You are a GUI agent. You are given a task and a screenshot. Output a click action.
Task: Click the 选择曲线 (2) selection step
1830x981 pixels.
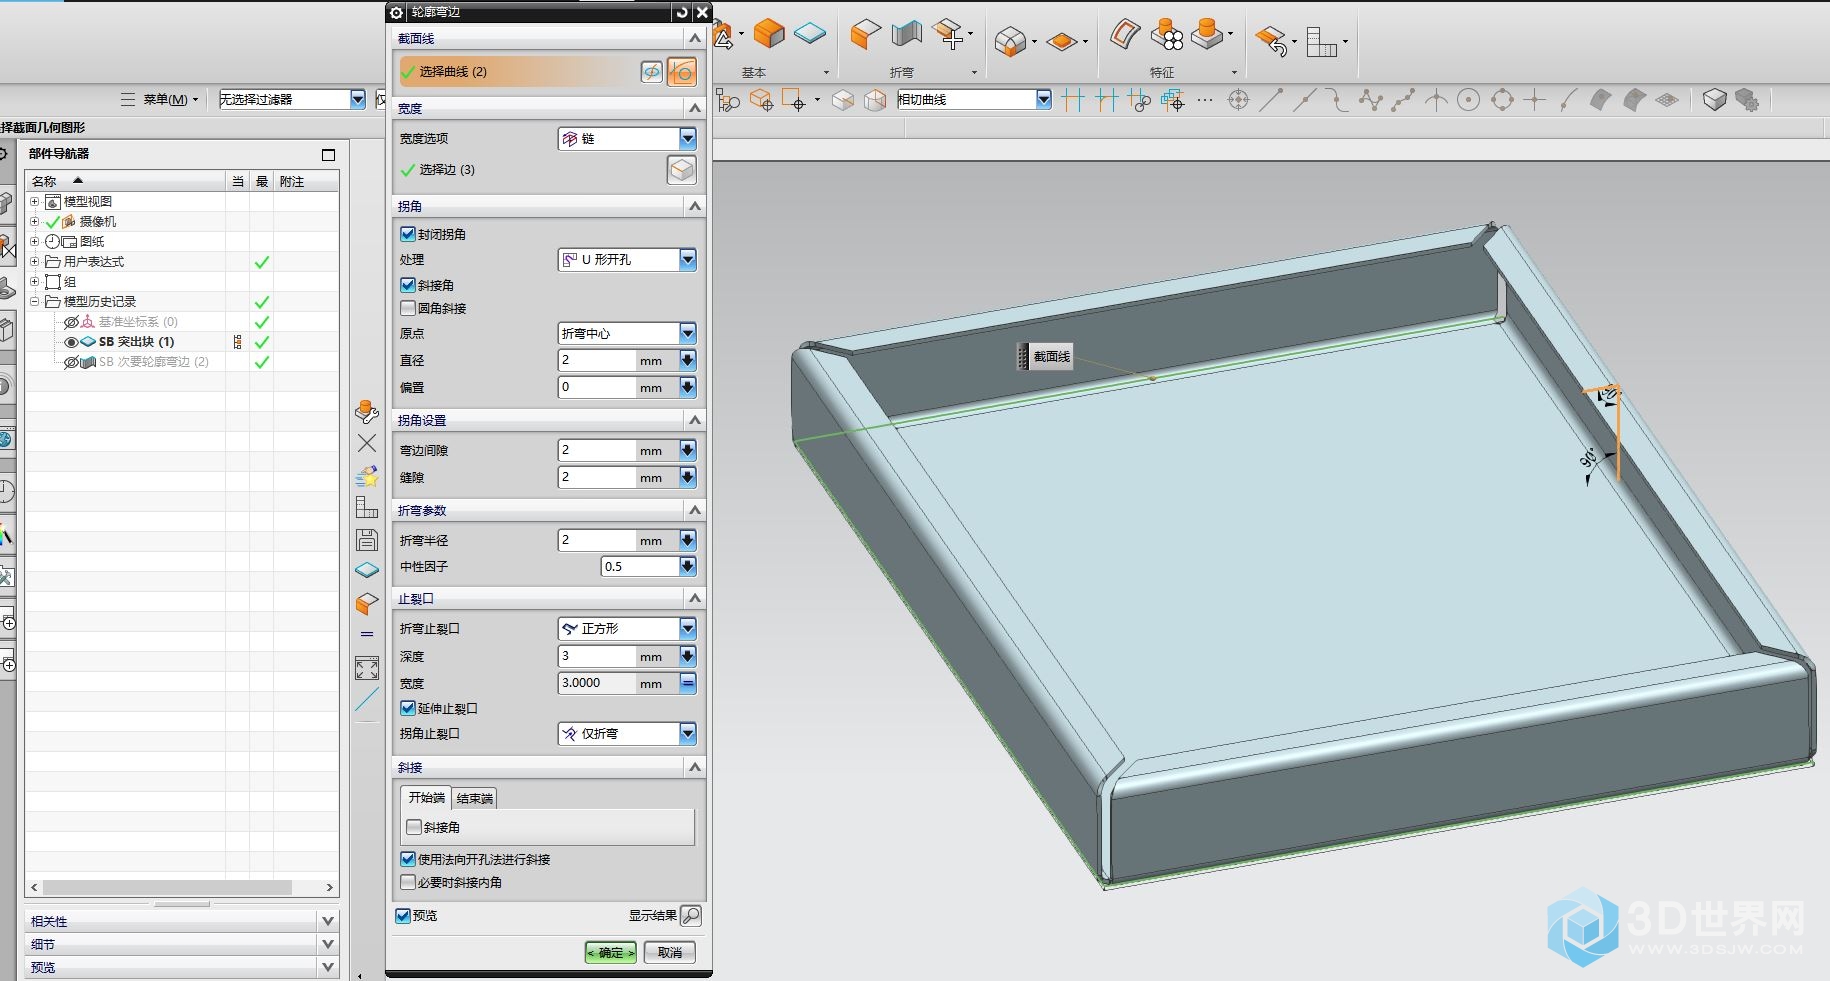(517, 72)
